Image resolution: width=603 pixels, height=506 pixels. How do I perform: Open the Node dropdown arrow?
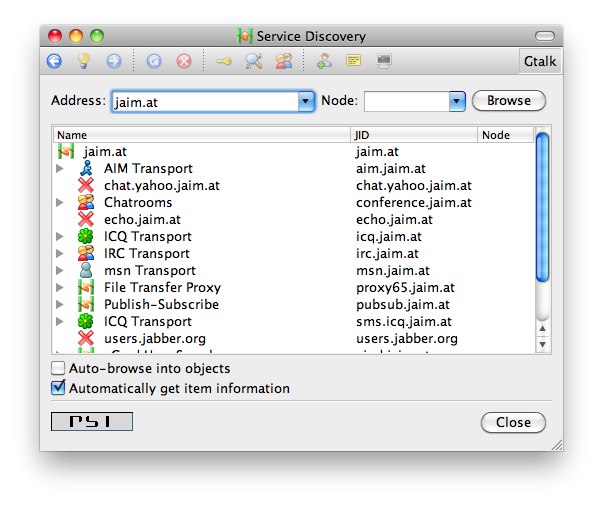click(457, 101)
